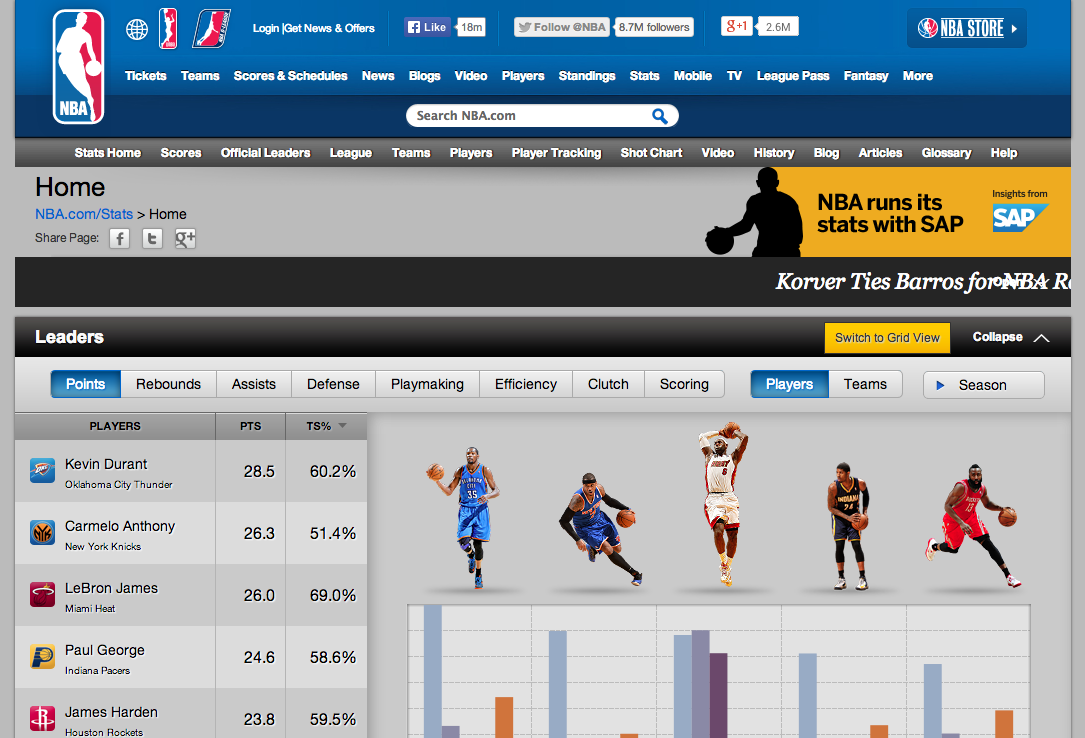The image size is (1085, 738).
Task: Select the Scoring leaders tab
Action: coord(684,385)
